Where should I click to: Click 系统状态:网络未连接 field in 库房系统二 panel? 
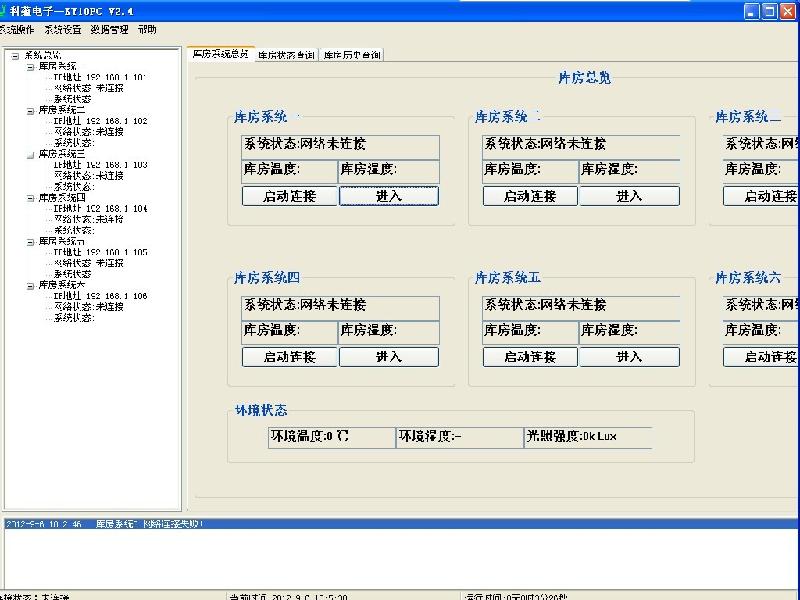pyautogui.click(x=581, y=146)
